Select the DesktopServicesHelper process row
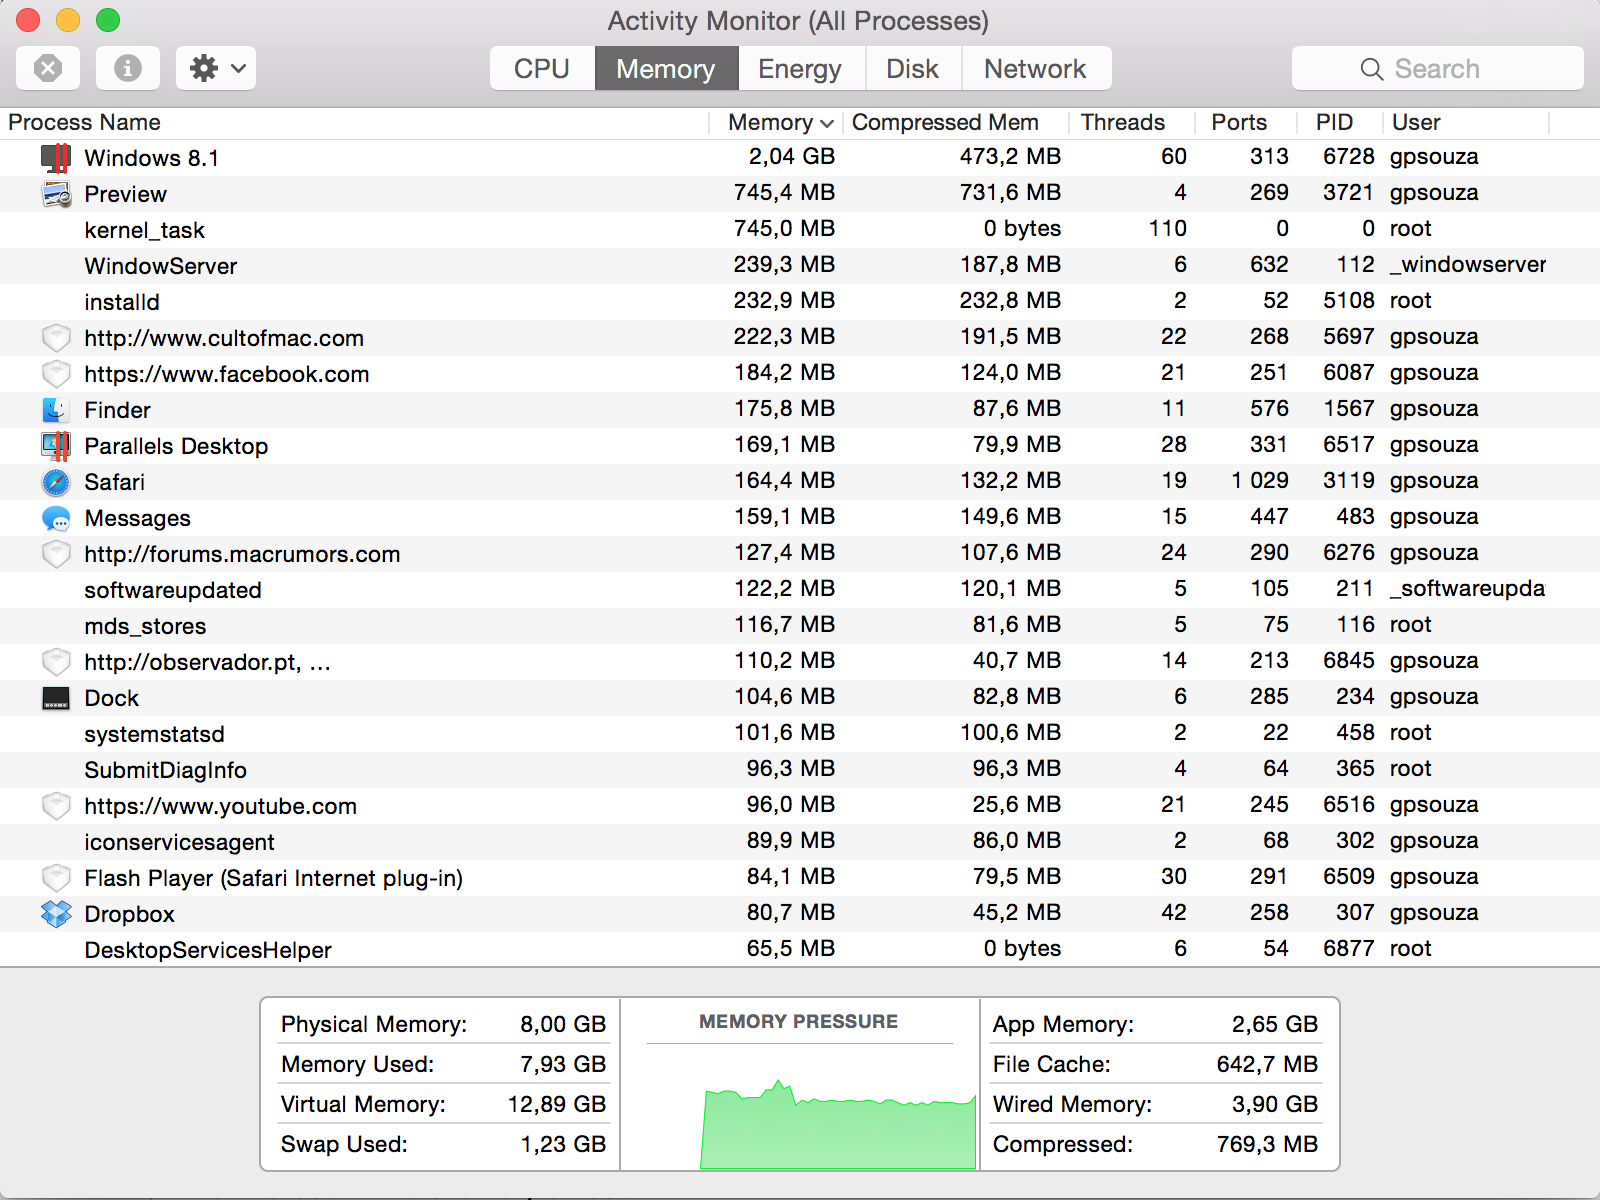This screenshot has height=1200, width=1600. tap(800, 950)
